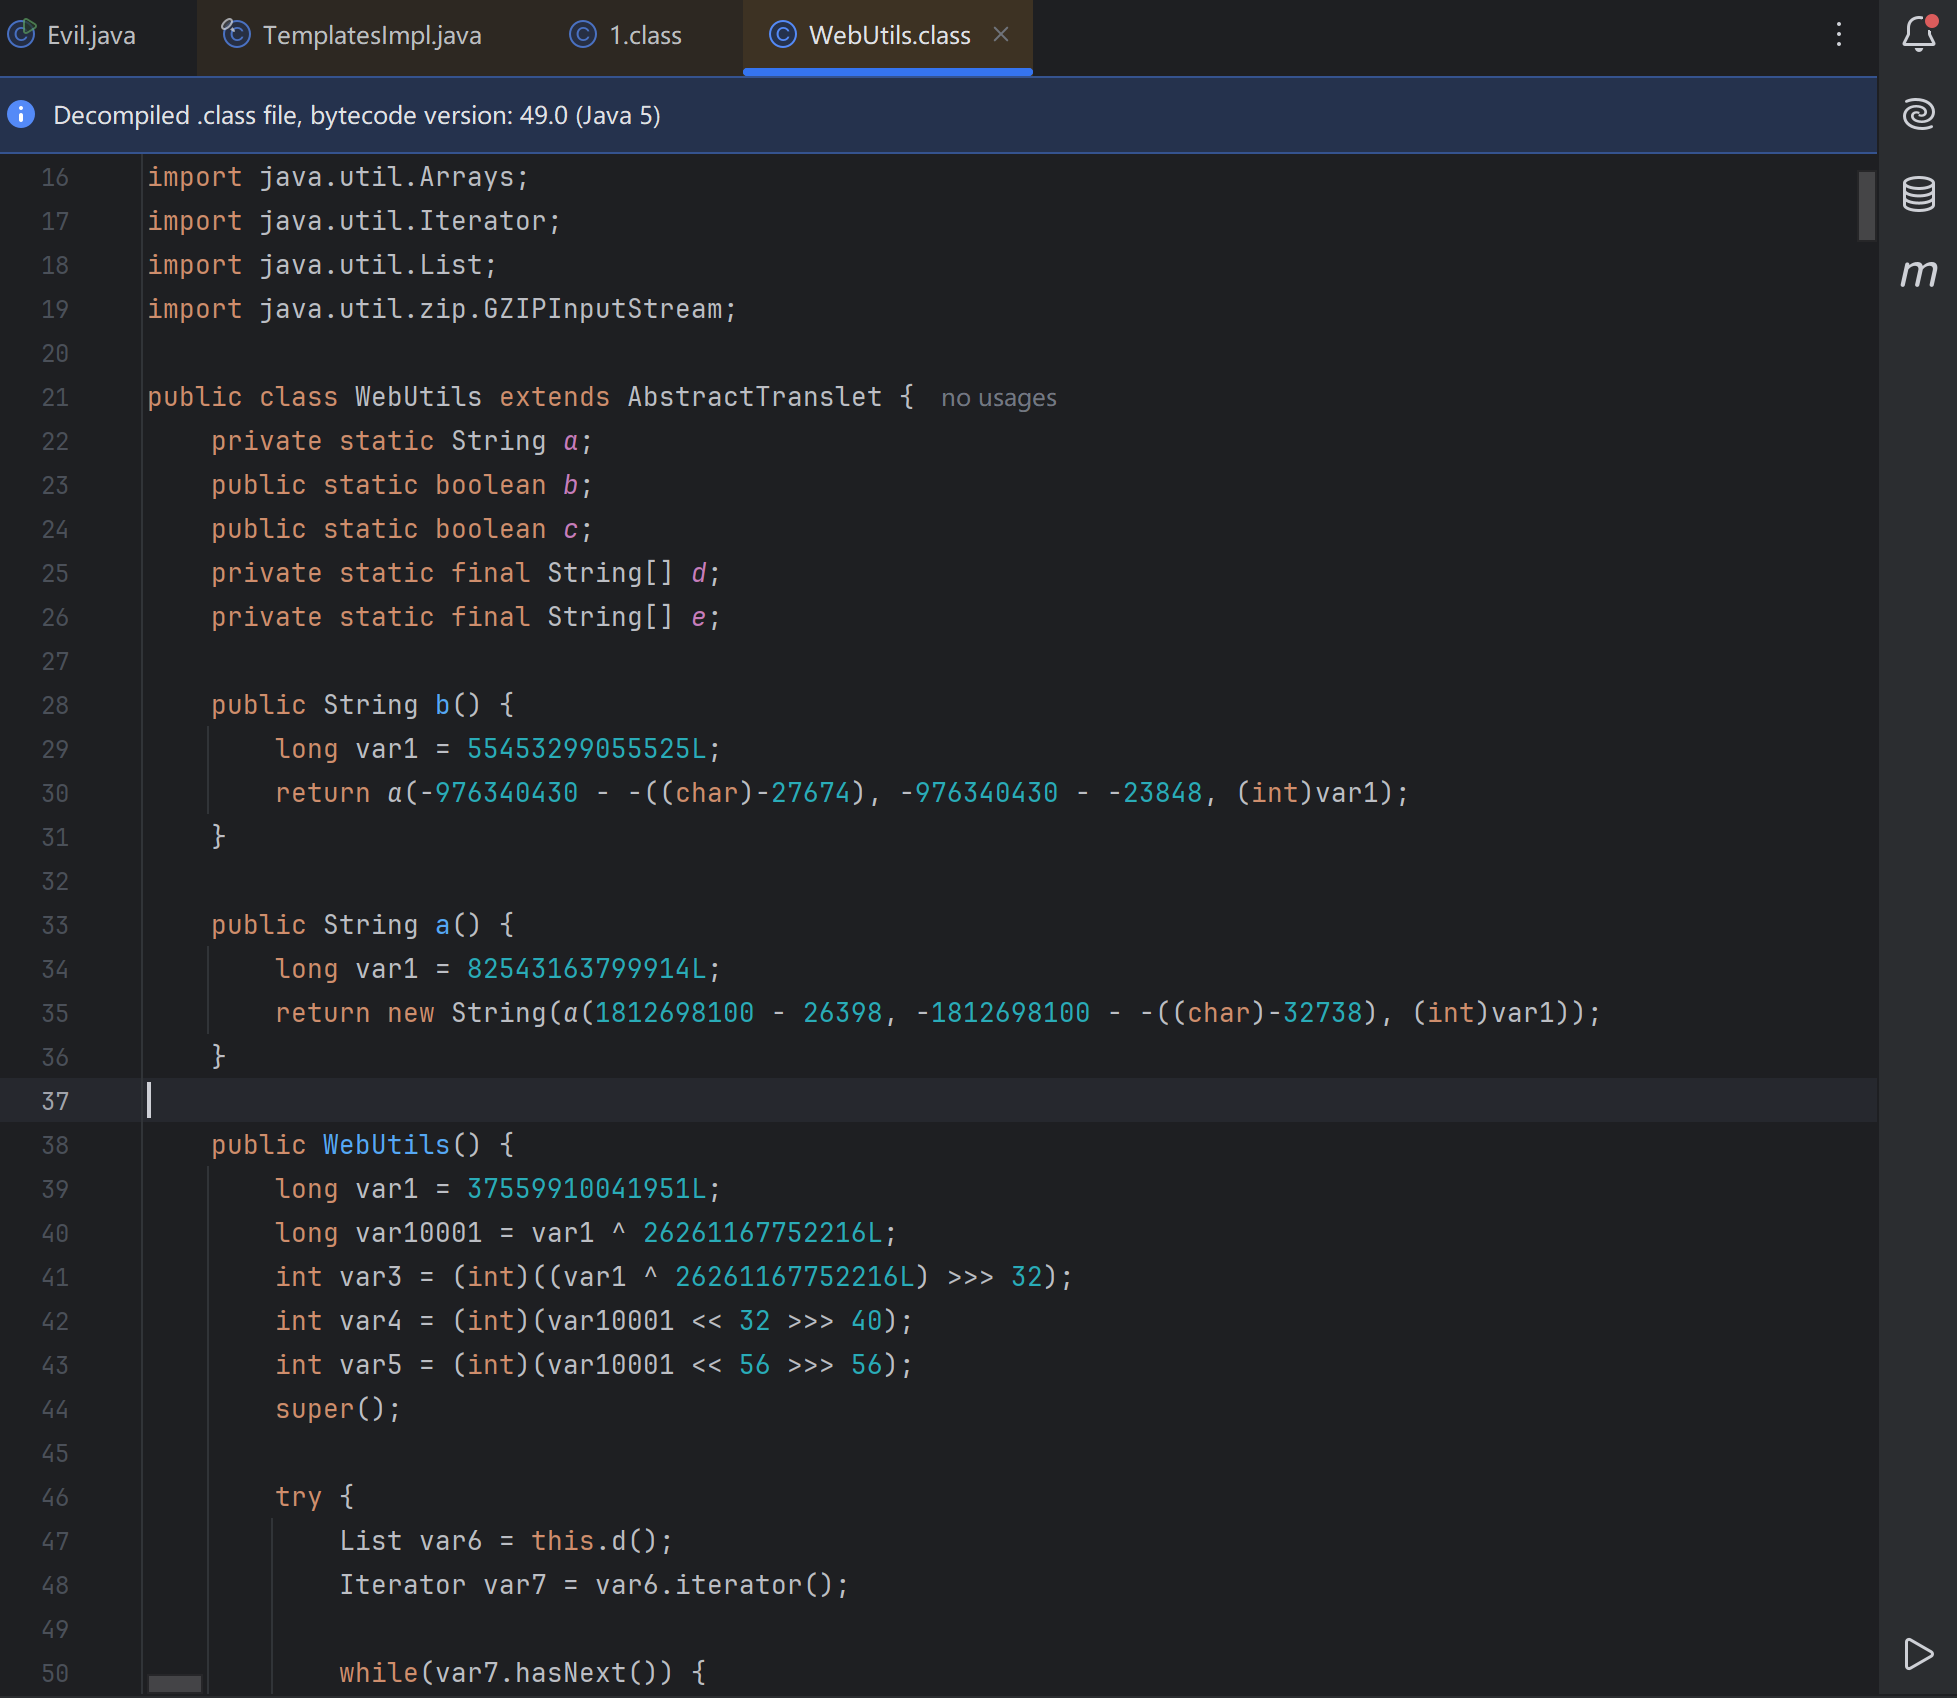Click the literal 55453299055525L

(x=587, y=749)
